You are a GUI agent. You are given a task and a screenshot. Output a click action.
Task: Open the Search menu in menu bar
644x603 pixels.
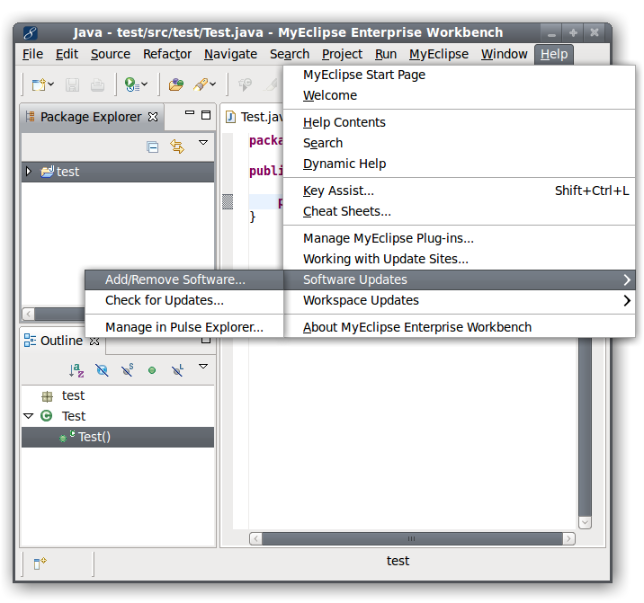click(289, 54)
